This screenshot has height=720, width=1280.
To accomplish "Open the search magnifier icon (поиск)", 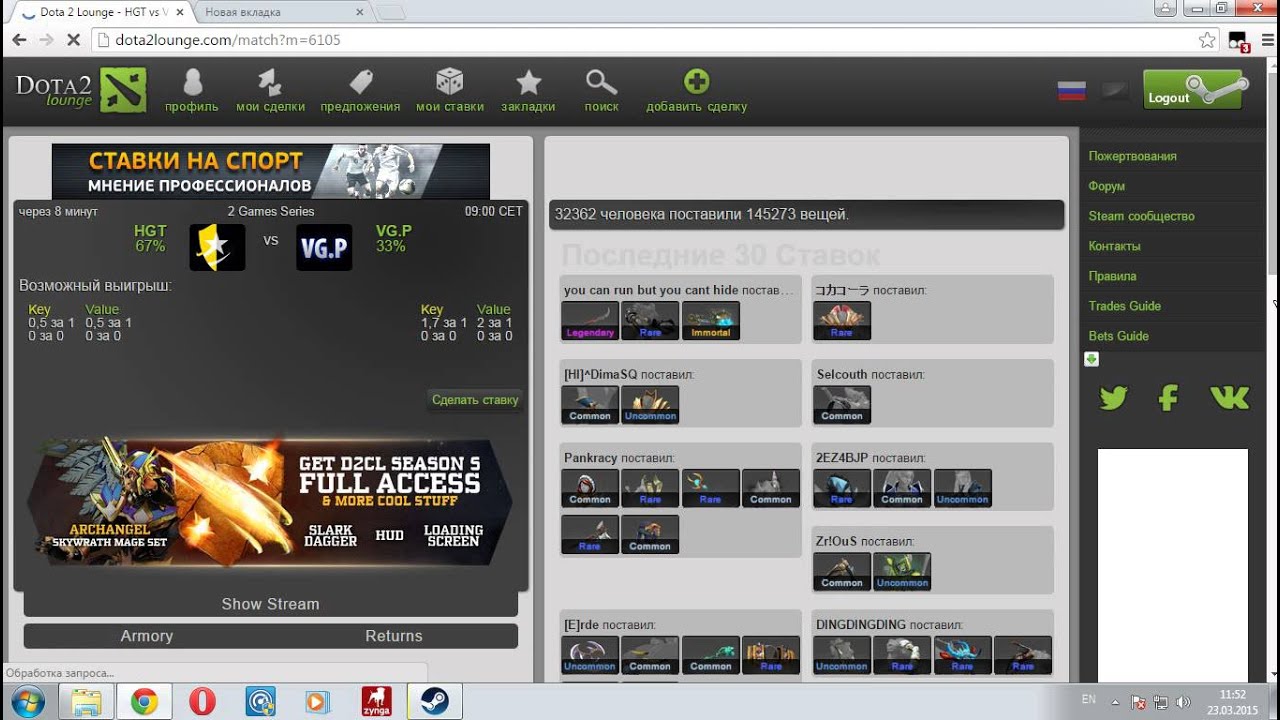I will point(601,82).
